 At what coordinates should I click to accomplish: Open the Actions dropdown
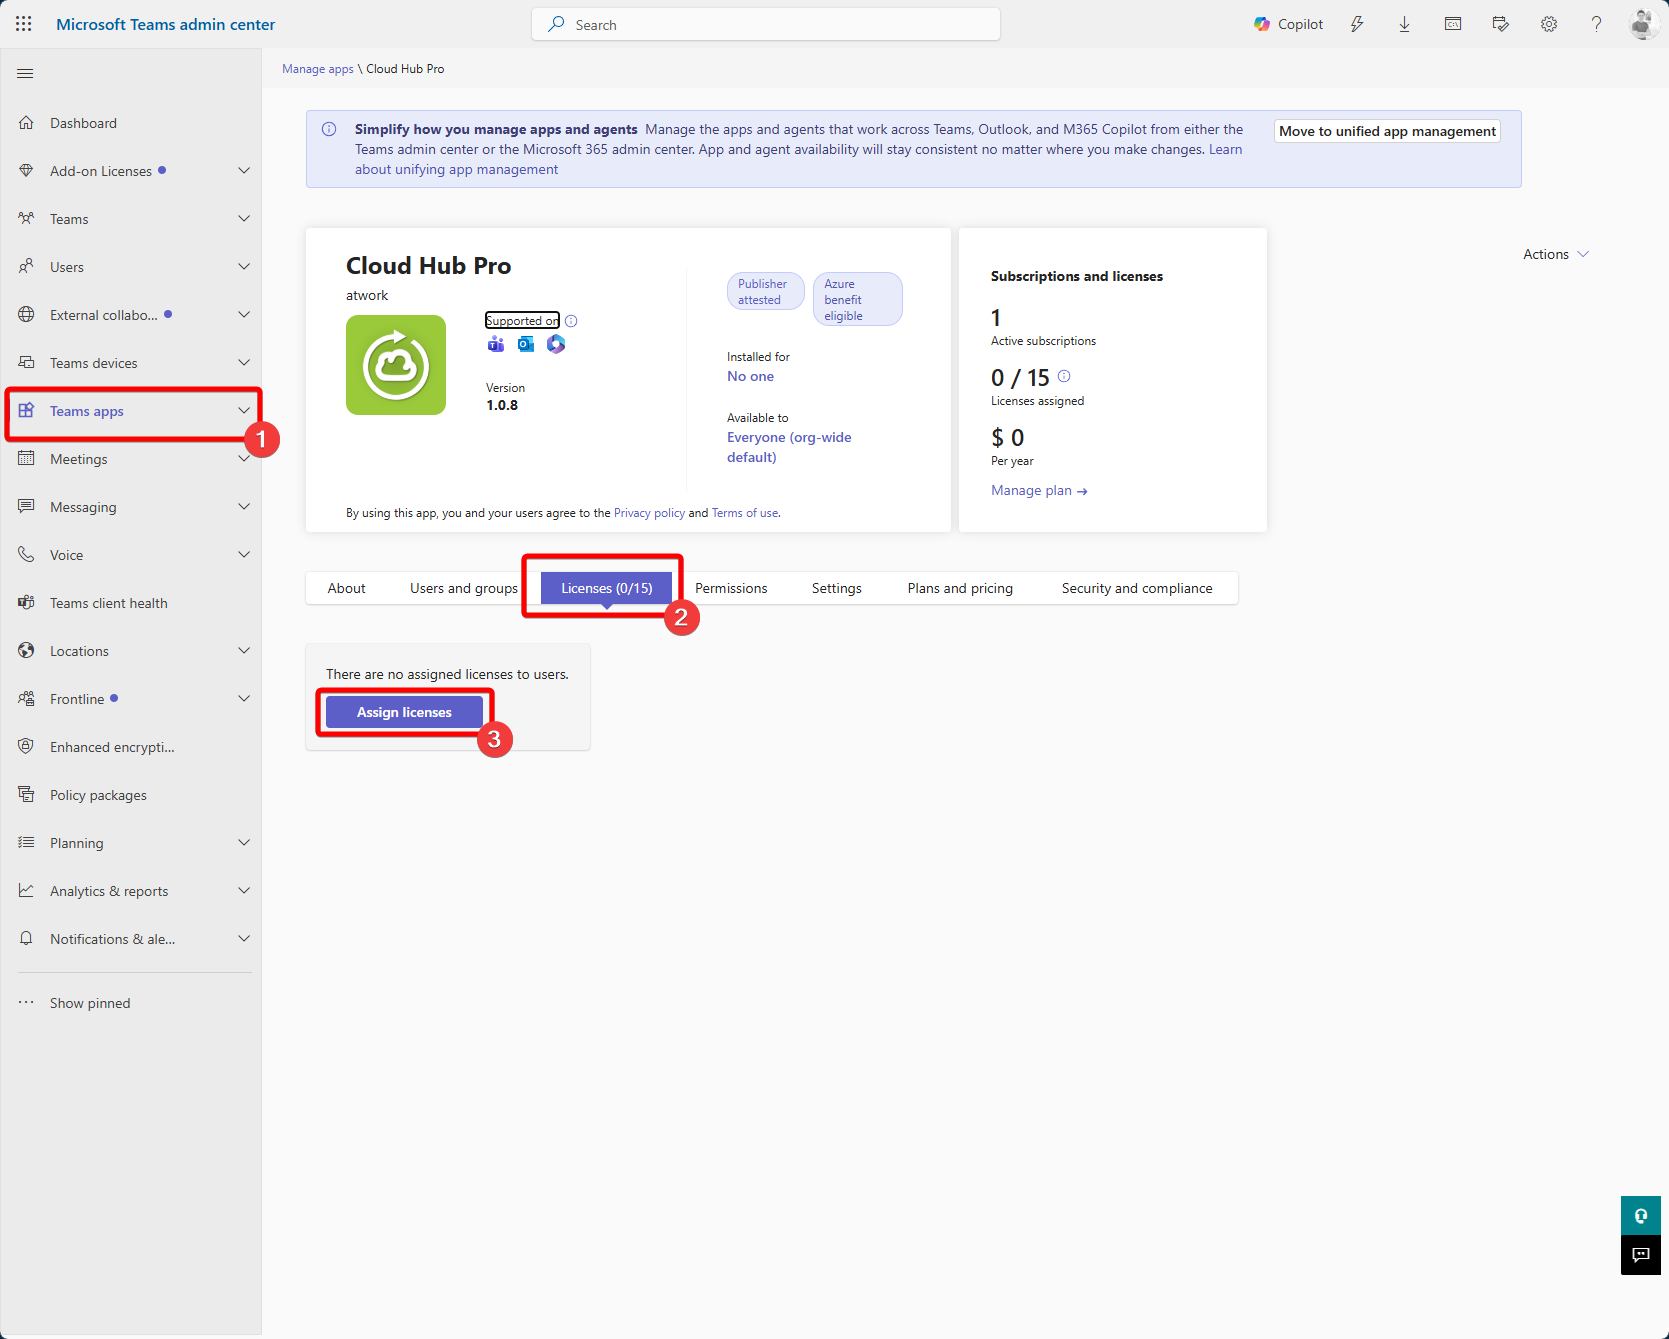pos(1556,254)
